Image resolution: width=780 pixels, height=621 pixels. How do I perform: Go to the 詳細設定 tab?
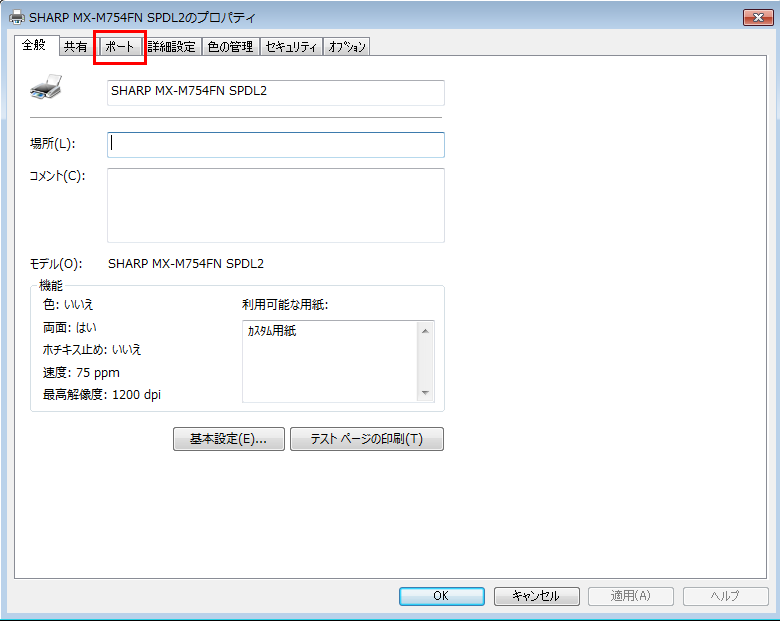(x=171, y=46)
